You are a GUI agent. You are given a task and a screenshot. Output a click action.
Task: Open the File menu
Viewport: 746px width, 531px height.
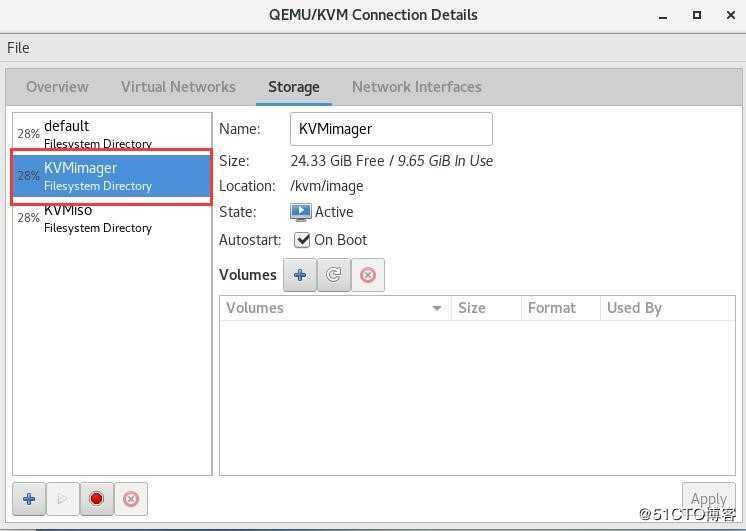(x=18, y=48)
